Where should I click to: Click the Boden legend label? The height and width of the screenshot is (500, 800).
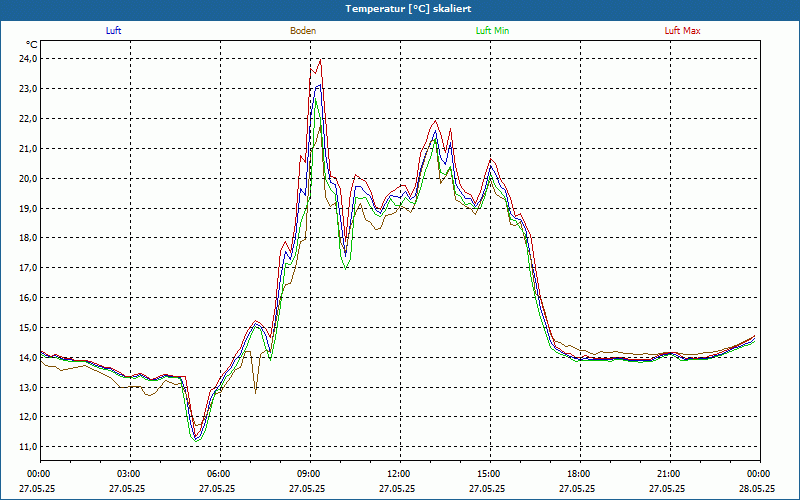[x=303, y=31]
